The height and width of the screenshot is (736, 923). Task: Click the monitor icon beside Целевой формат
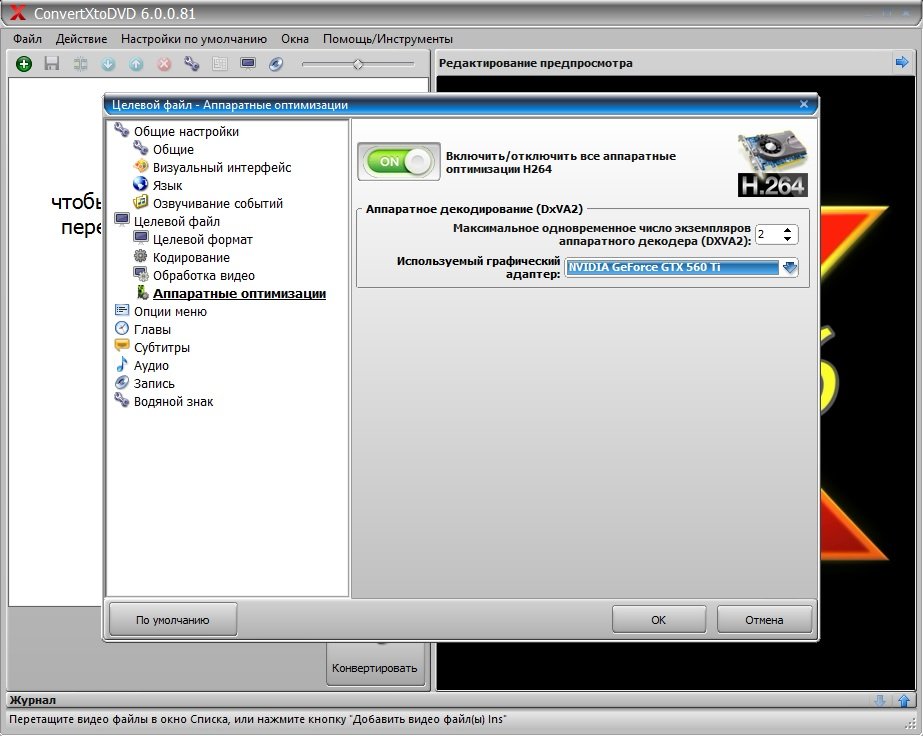click(x=140, y=238)
